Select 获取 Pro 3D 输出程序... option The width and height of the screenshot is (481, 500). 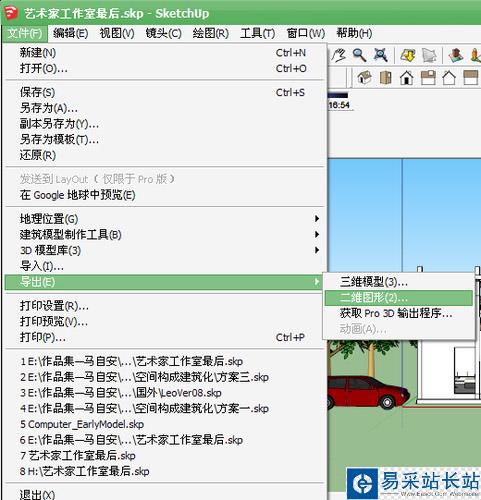click(x=398, y=313)
